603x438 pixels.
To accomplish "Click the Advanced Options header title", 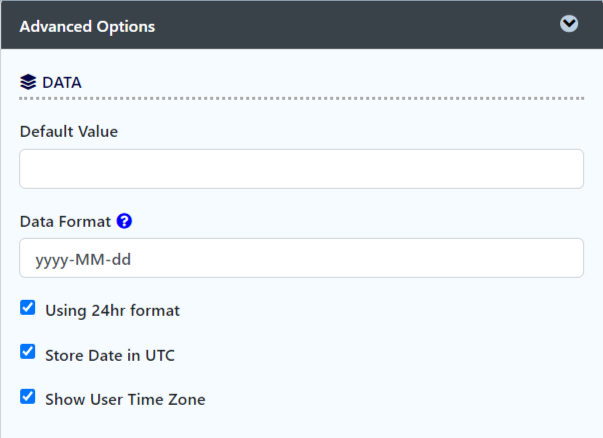I will coord(87,27).
